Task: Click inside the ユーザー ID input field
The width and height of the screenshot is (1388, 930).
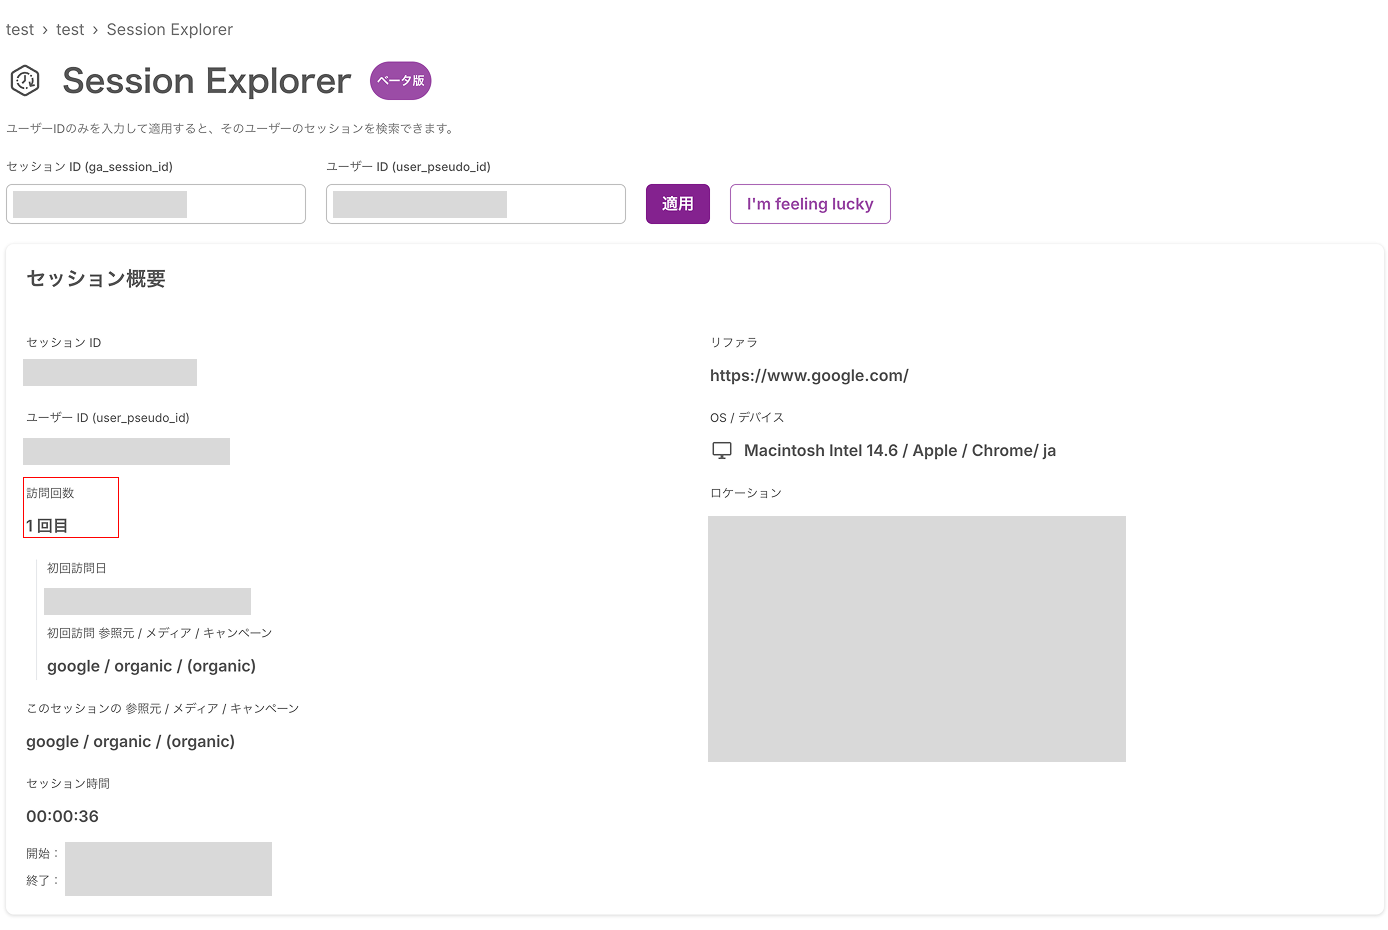Action: pos(475,203)
